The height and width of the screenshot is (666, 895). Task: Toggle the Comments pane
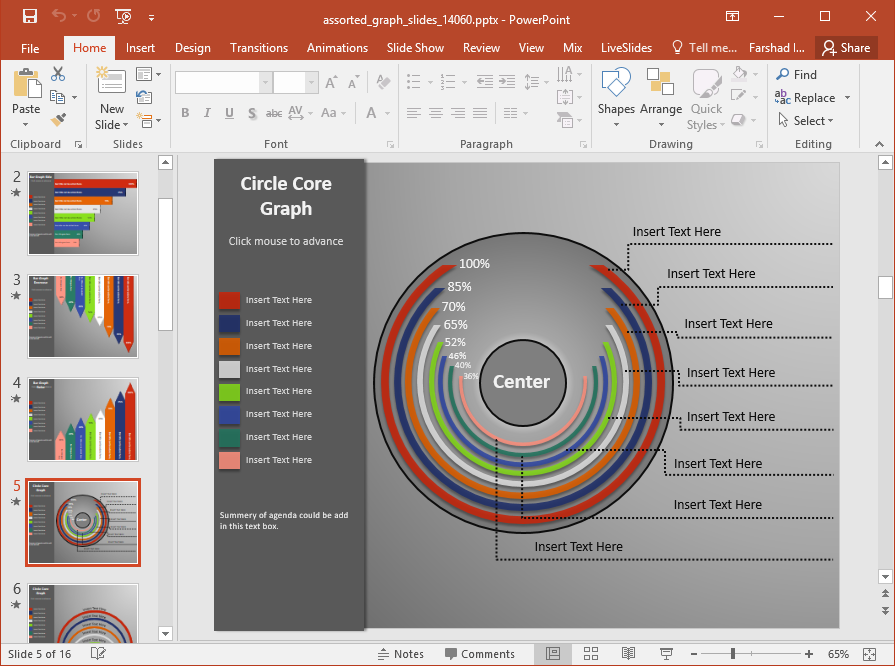pos(478,654)
